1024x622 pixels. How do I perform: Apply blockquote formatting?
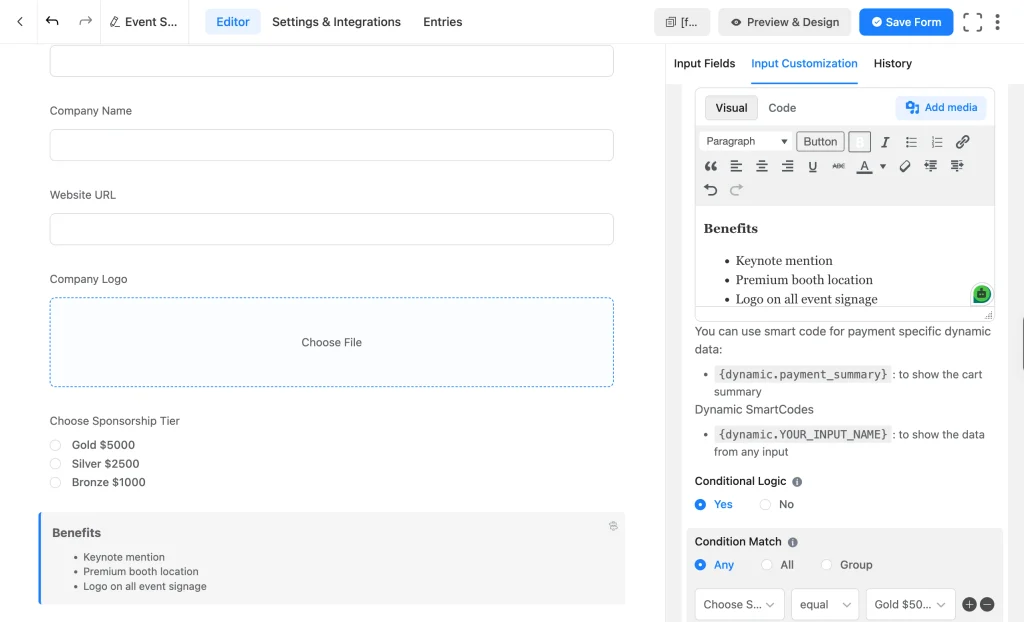(x=711, y=166)
